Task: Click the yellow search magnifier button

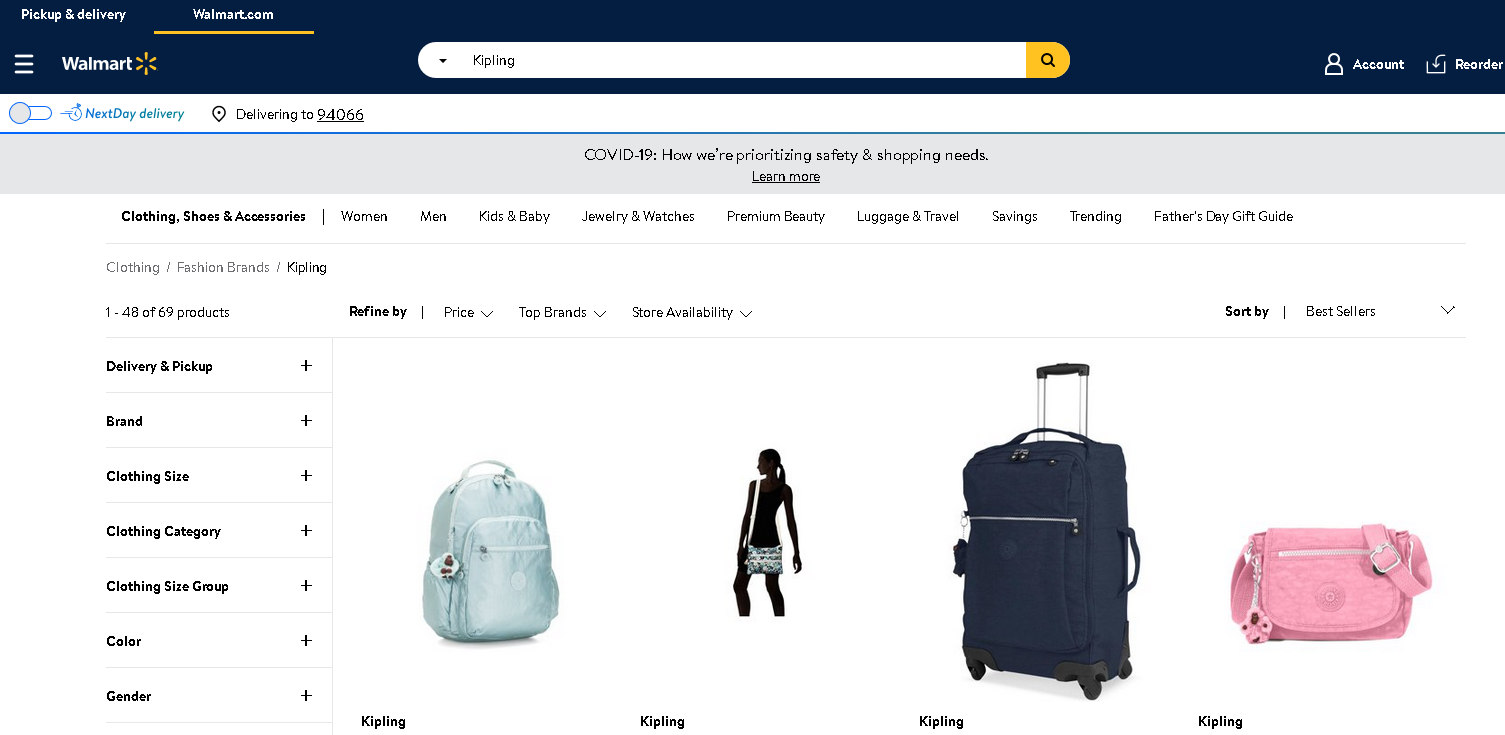Action: (1047, 60)
